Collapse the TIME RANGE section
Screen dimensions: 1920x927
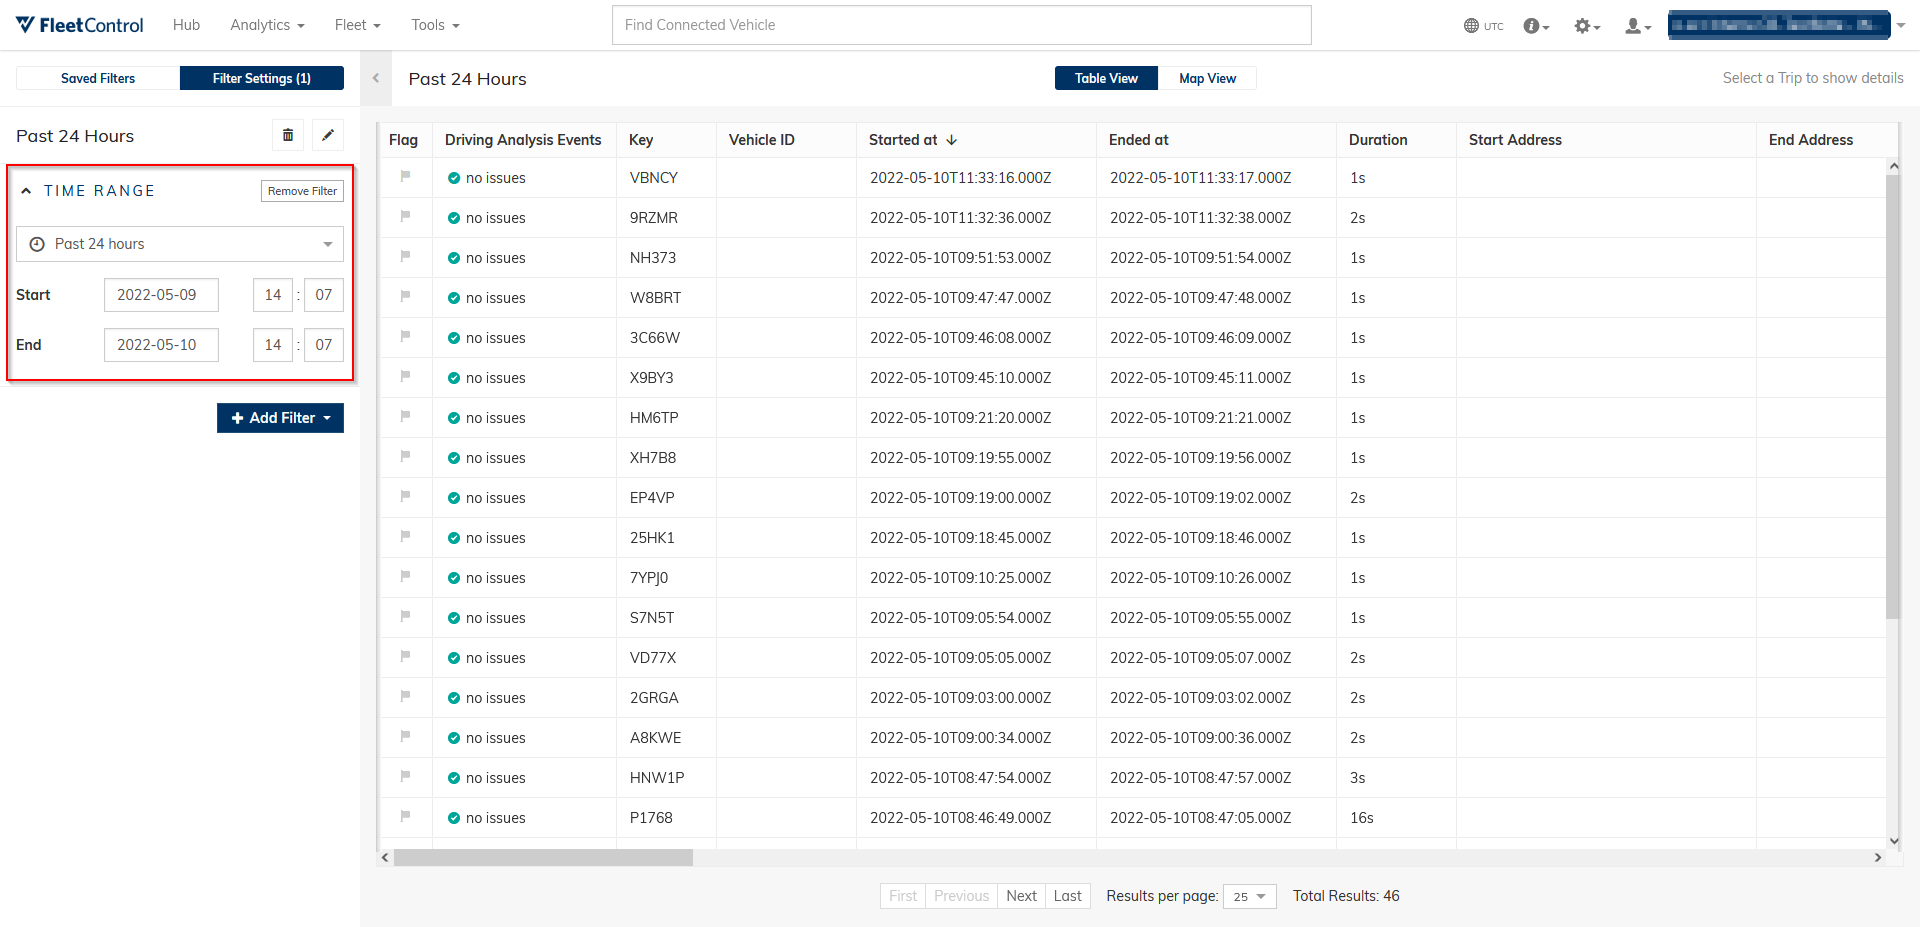tap(26, 191)
